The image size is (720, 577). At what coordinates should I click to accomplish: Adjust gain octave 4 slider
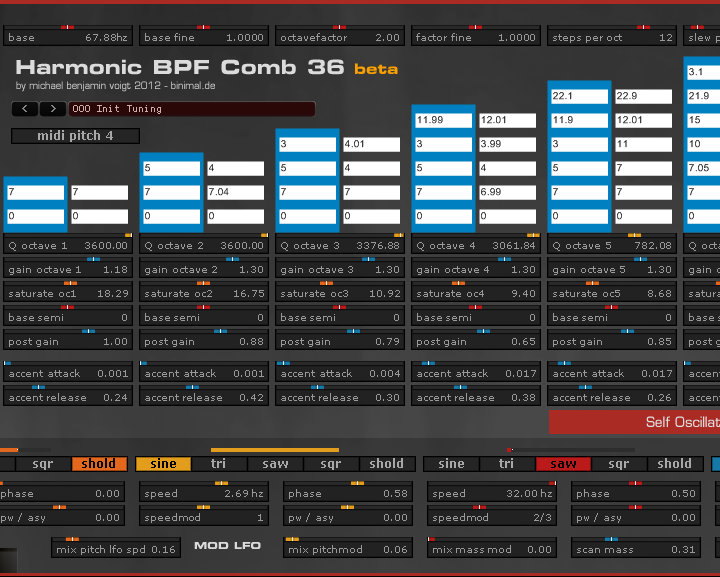pyautogui.click(x=476, y=268)
